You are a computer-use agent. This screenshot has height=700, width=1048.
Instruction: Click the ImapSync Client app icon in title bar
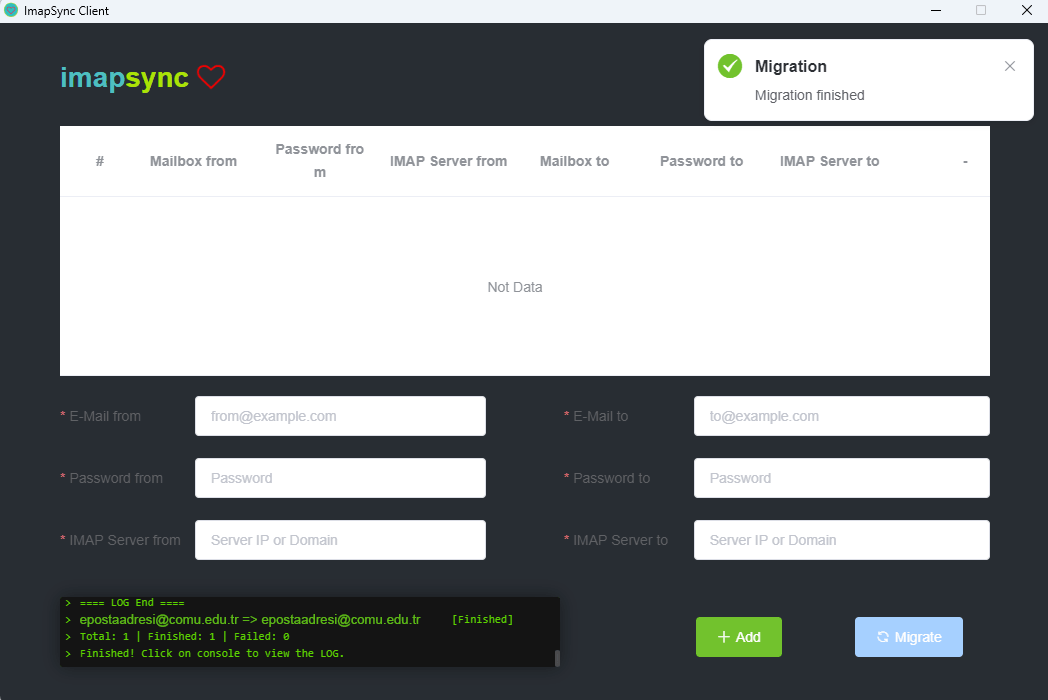point(11,10)
